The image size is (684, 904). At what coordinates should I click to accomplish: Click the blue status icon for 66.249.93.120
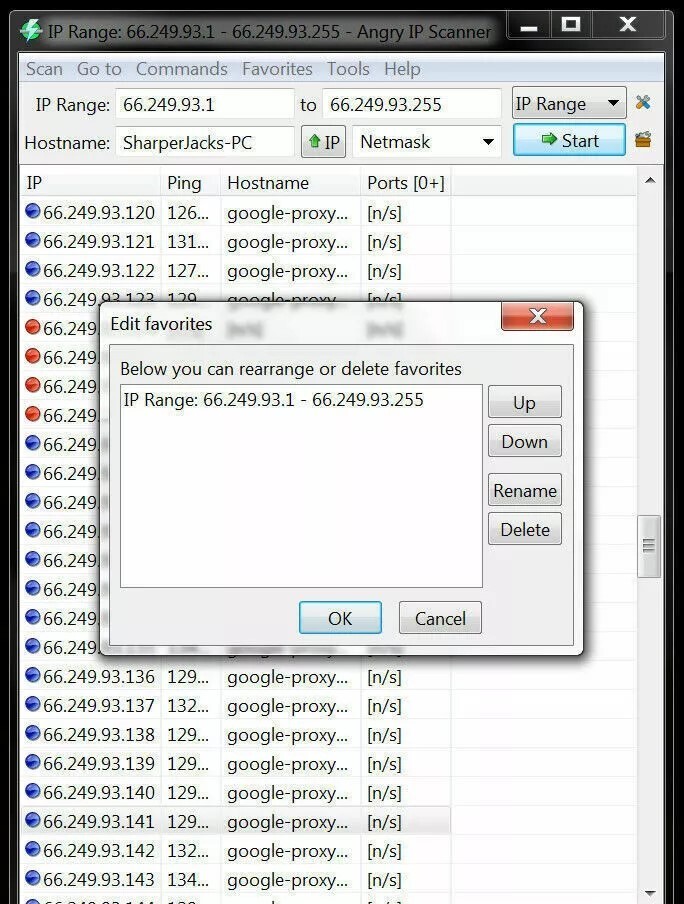[x=33, y=212]
